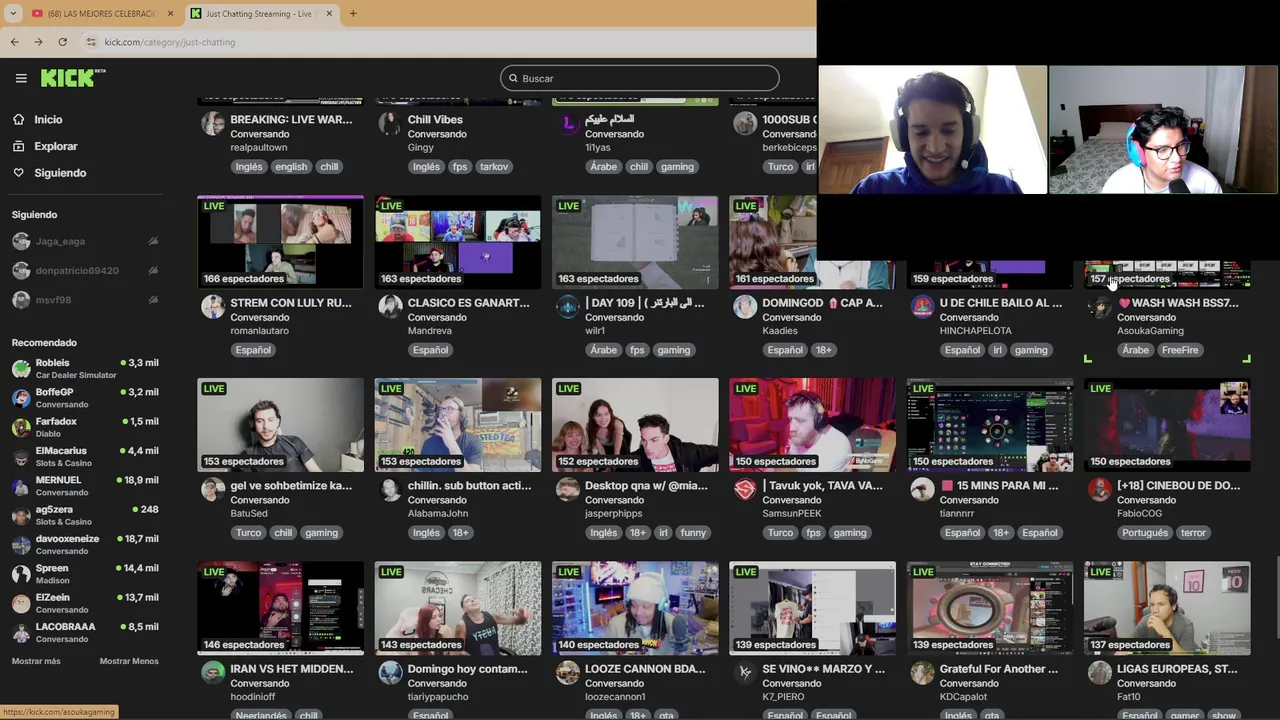Screen dimensions: 1280x720
Task: Open a new browser tab
Action: pos(353,14)
